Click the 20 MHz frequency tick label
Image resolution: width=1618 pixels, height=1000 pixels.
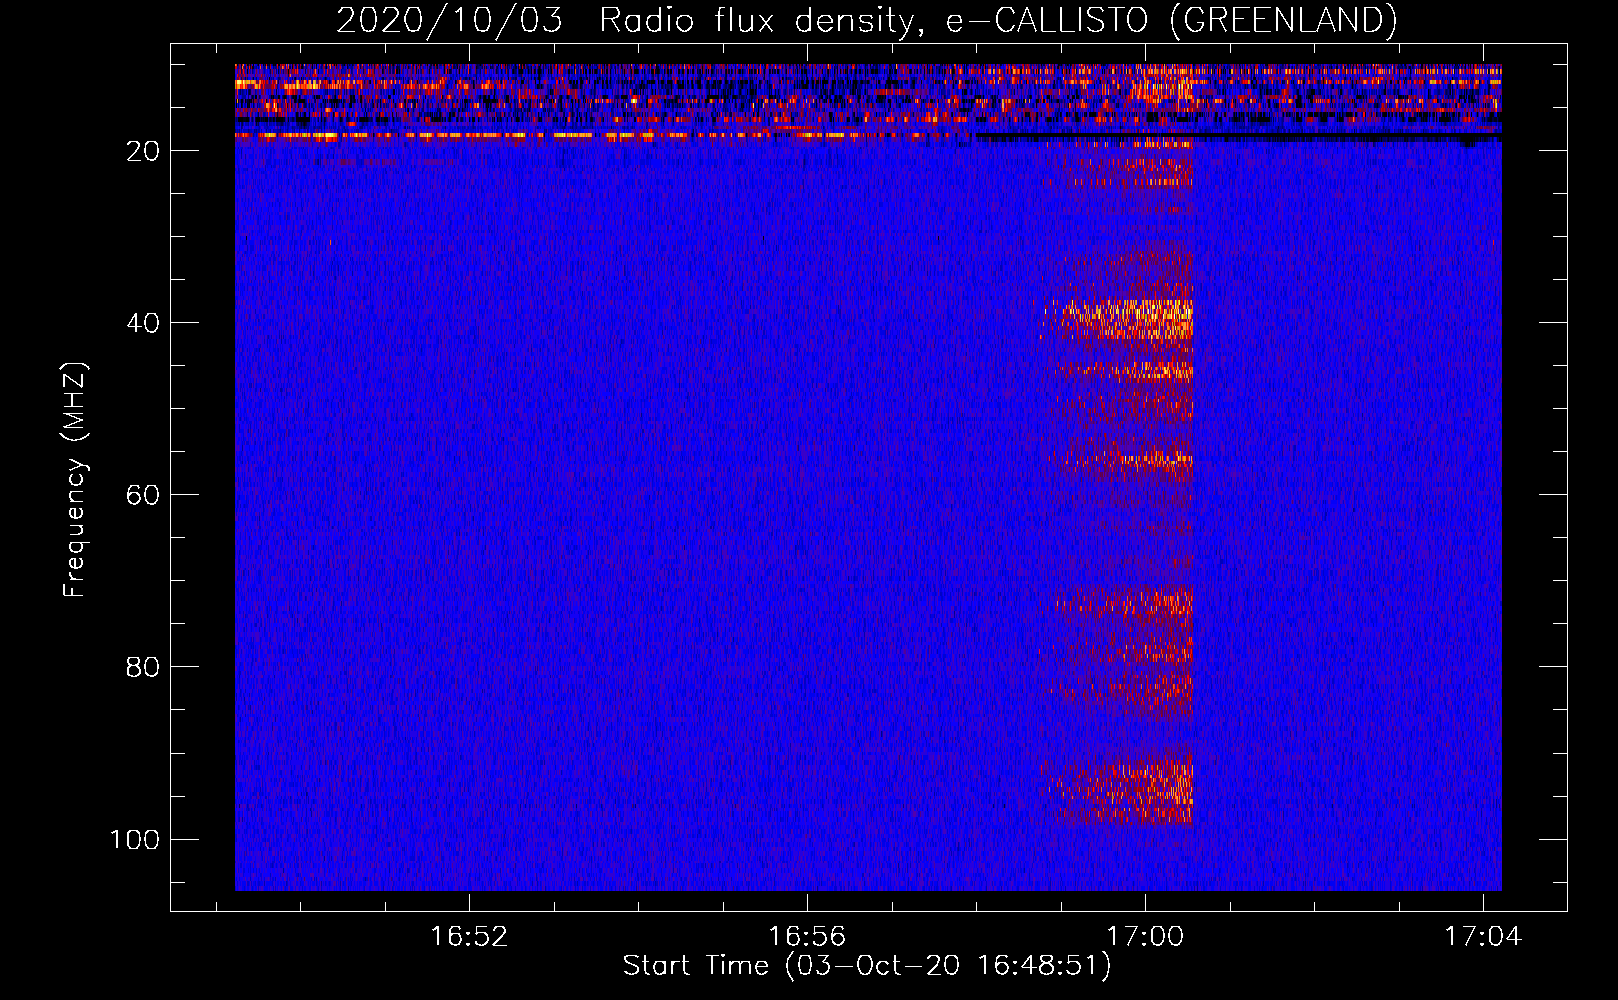tap(143, 151)
